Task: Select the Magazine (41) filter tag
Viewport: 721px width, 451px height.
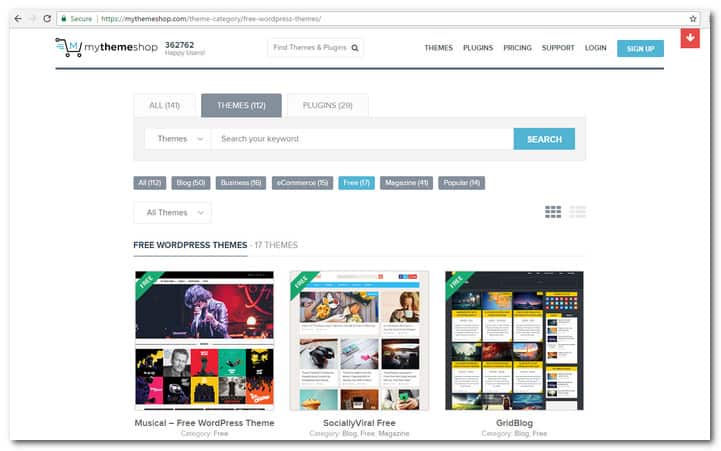Action: pyautogui.click(x=407, y=183)
